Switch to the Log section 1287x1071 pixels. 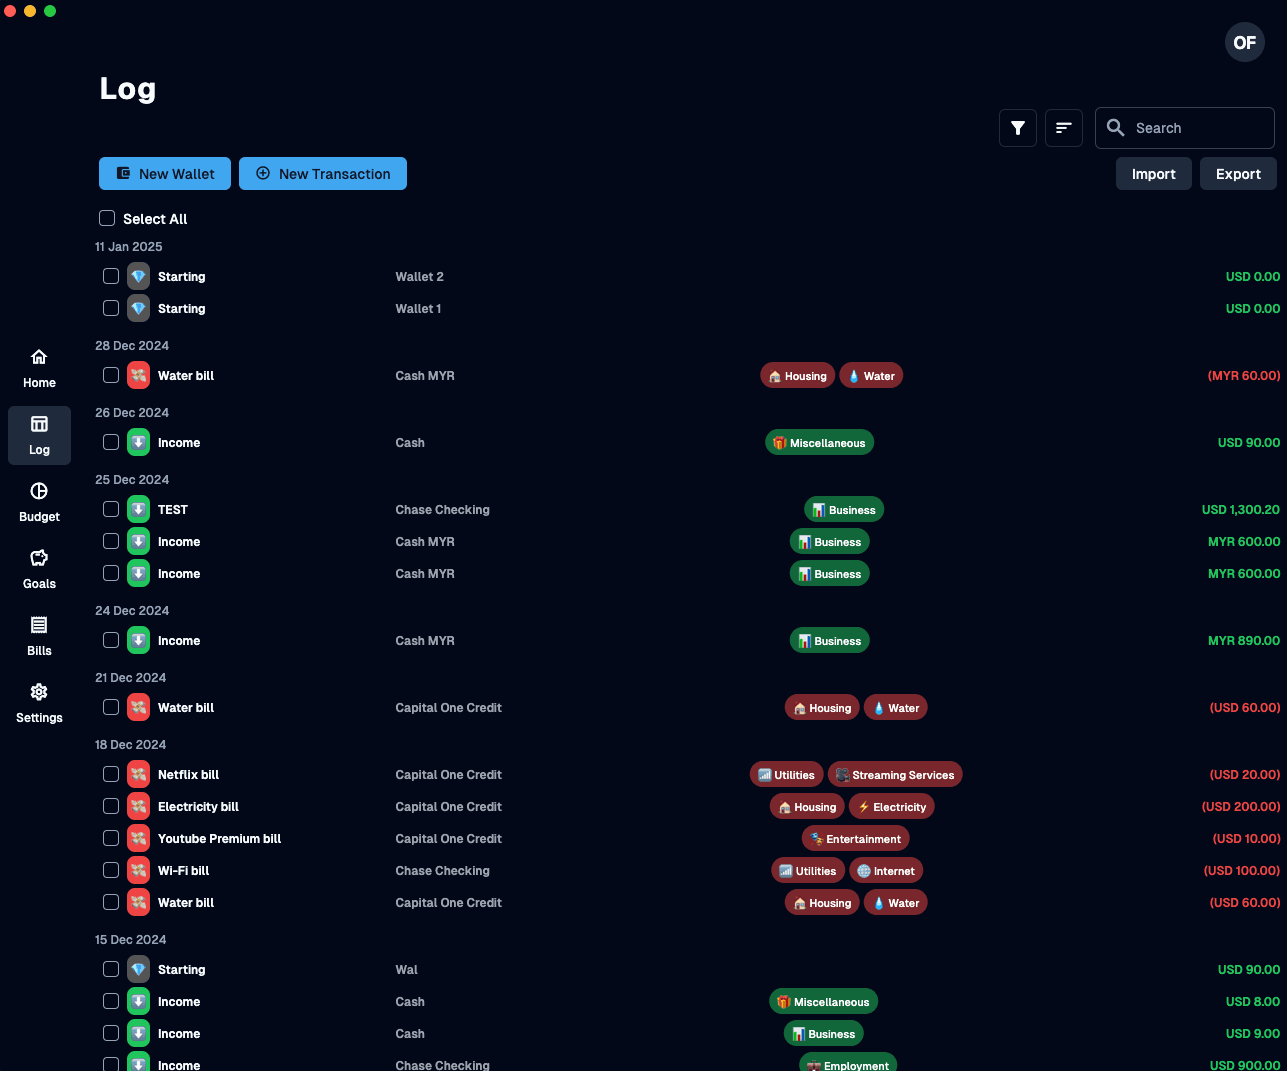[x=39, y=435]
